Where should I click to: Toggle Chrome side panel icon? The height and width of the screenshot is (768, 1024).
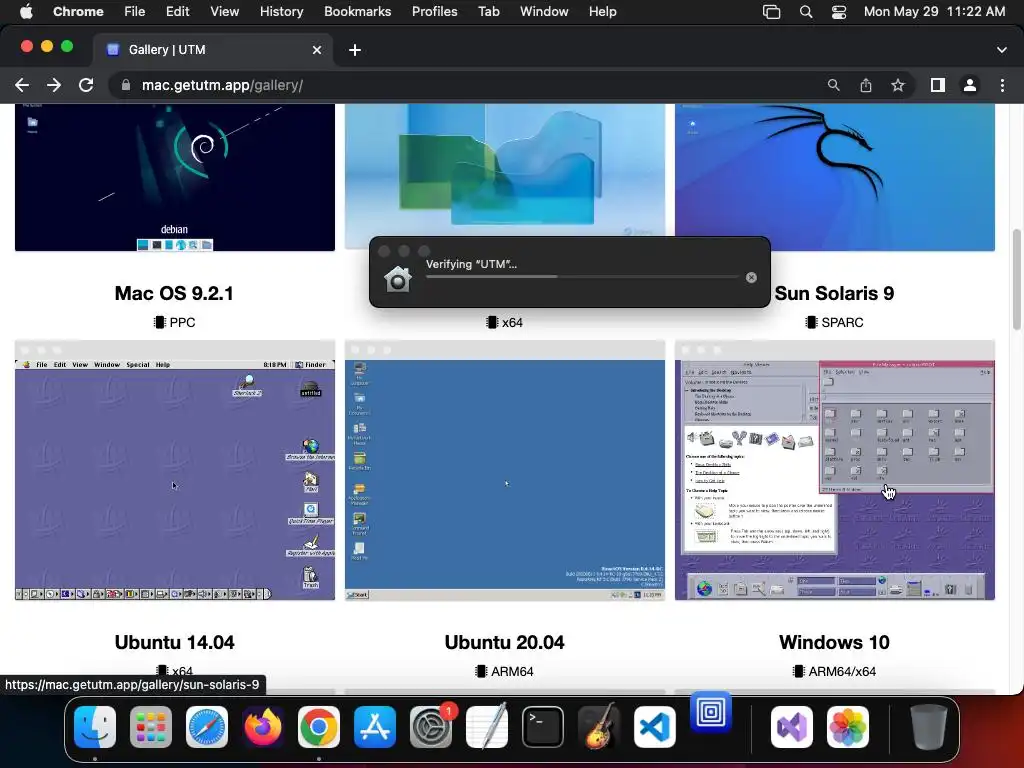[x=938, y=85]
